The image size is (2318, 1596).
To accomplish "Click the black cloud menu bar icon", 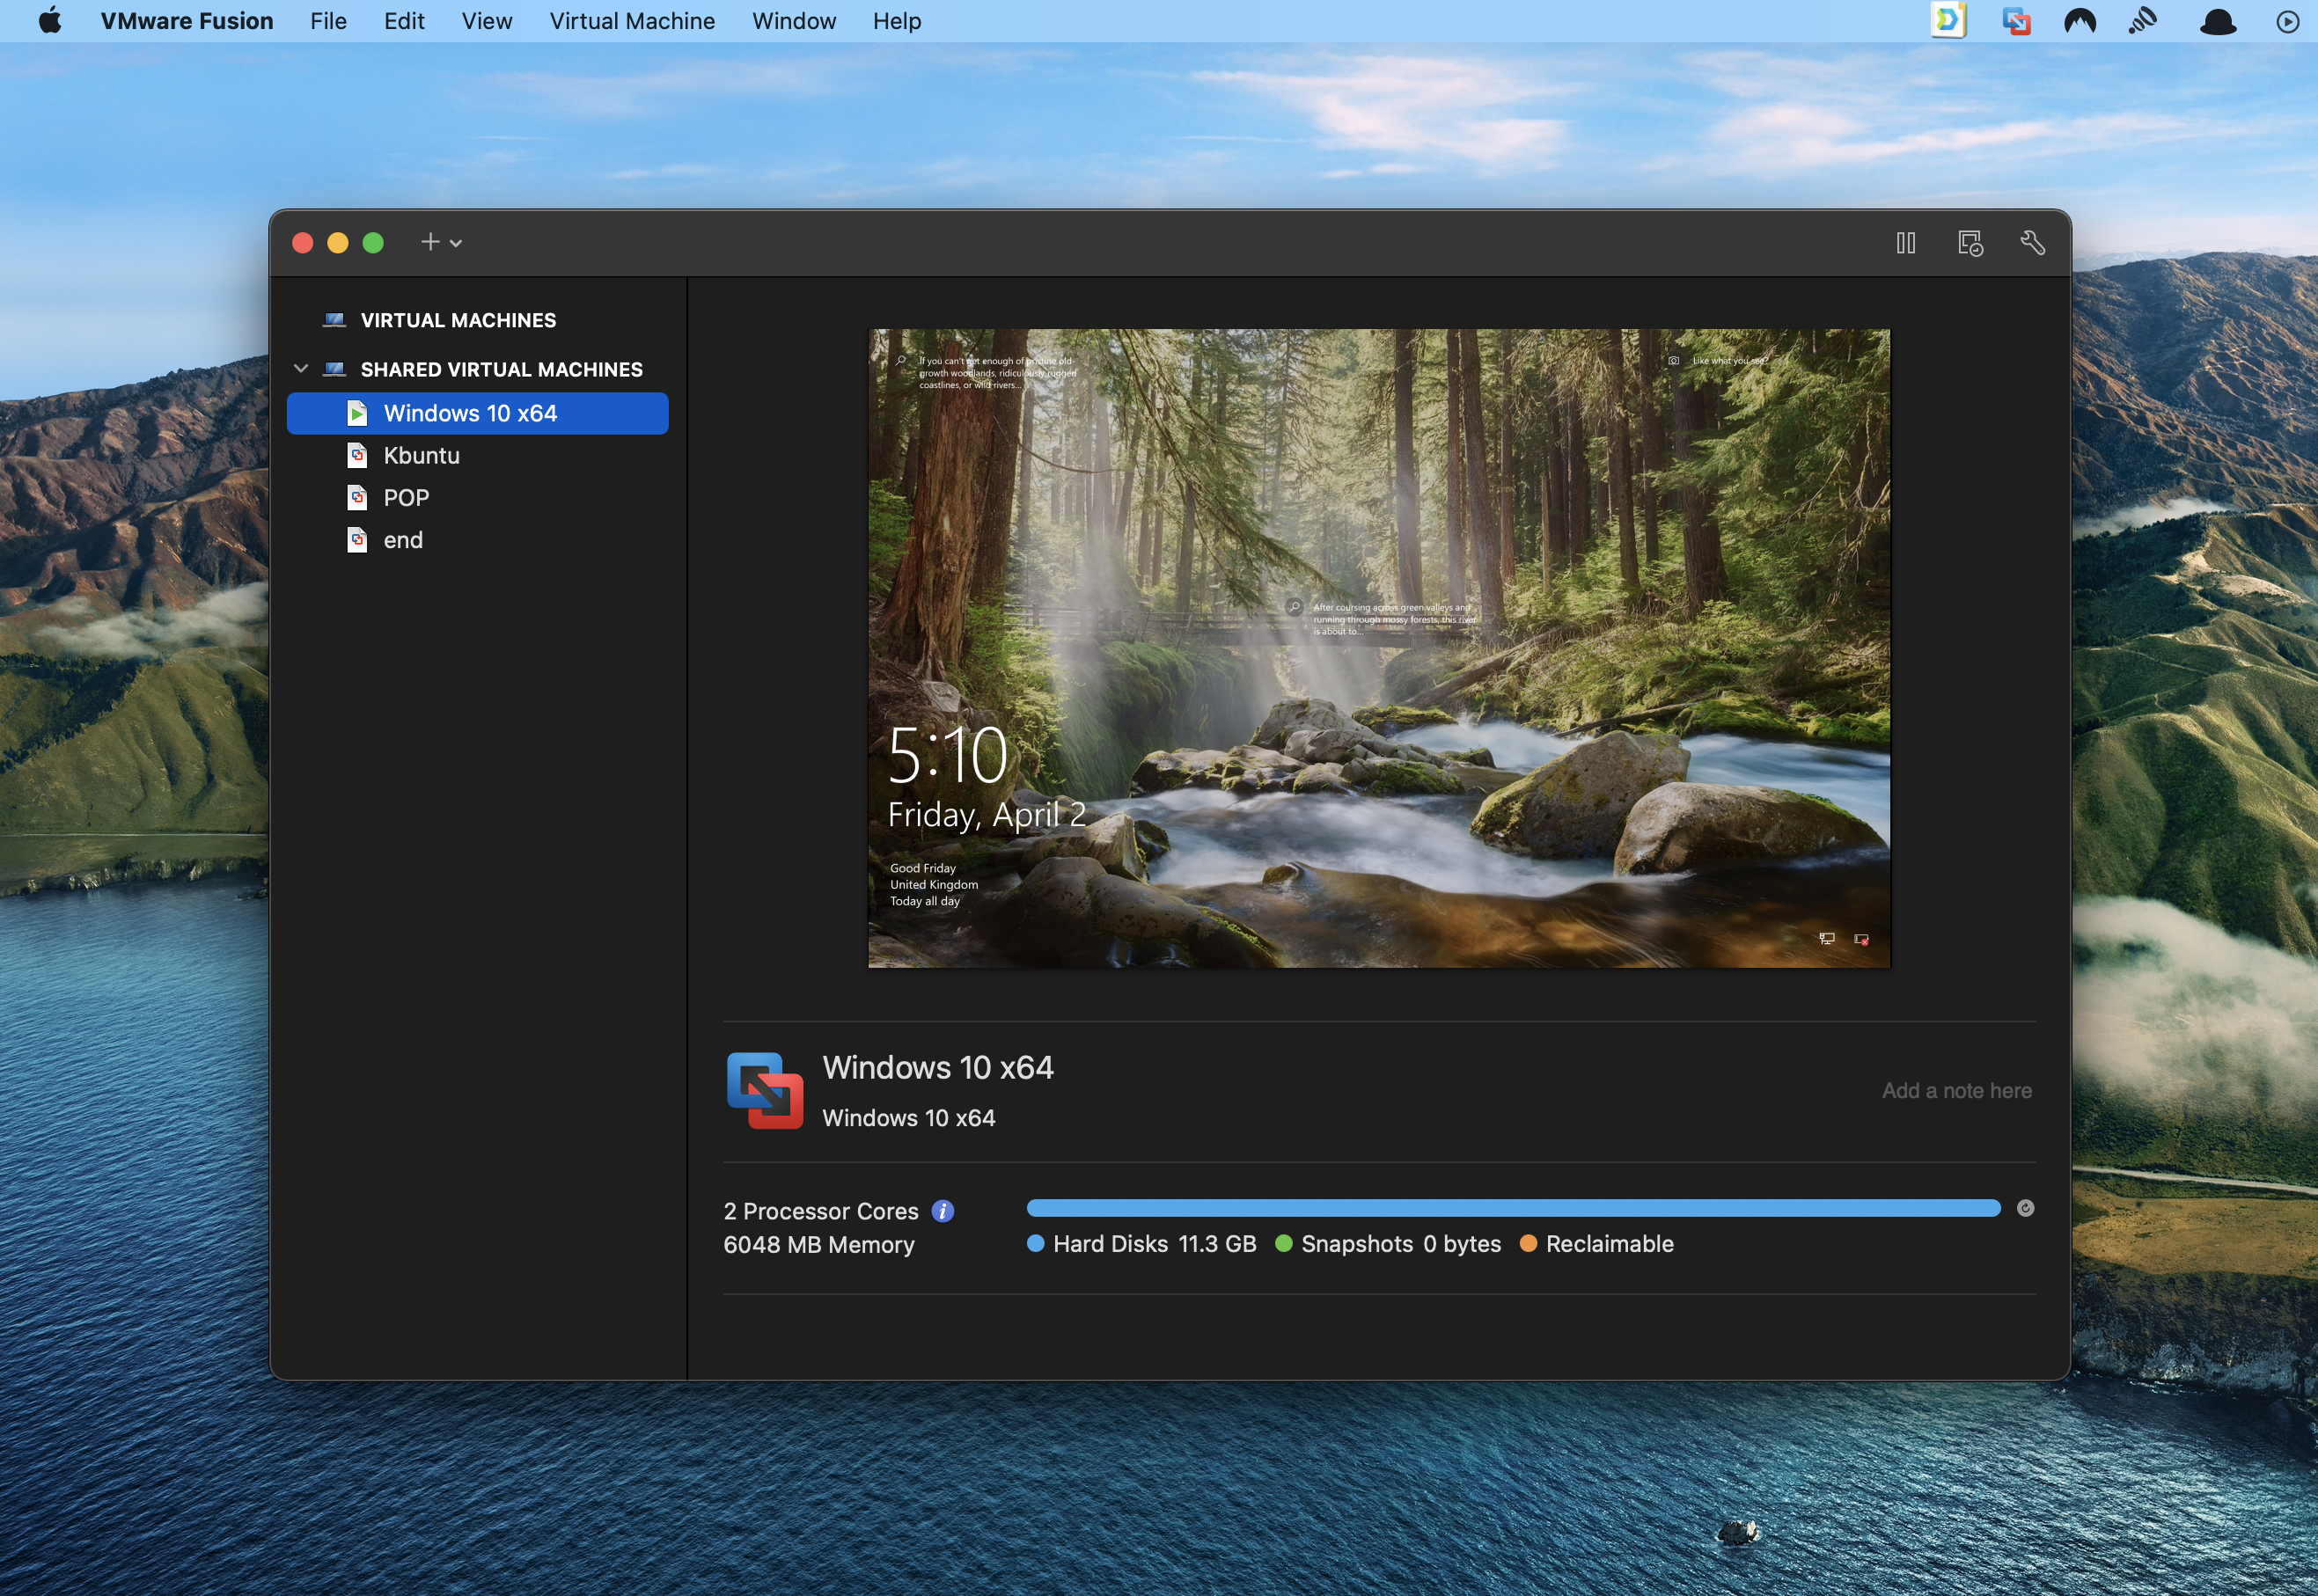I will 2217,21.
